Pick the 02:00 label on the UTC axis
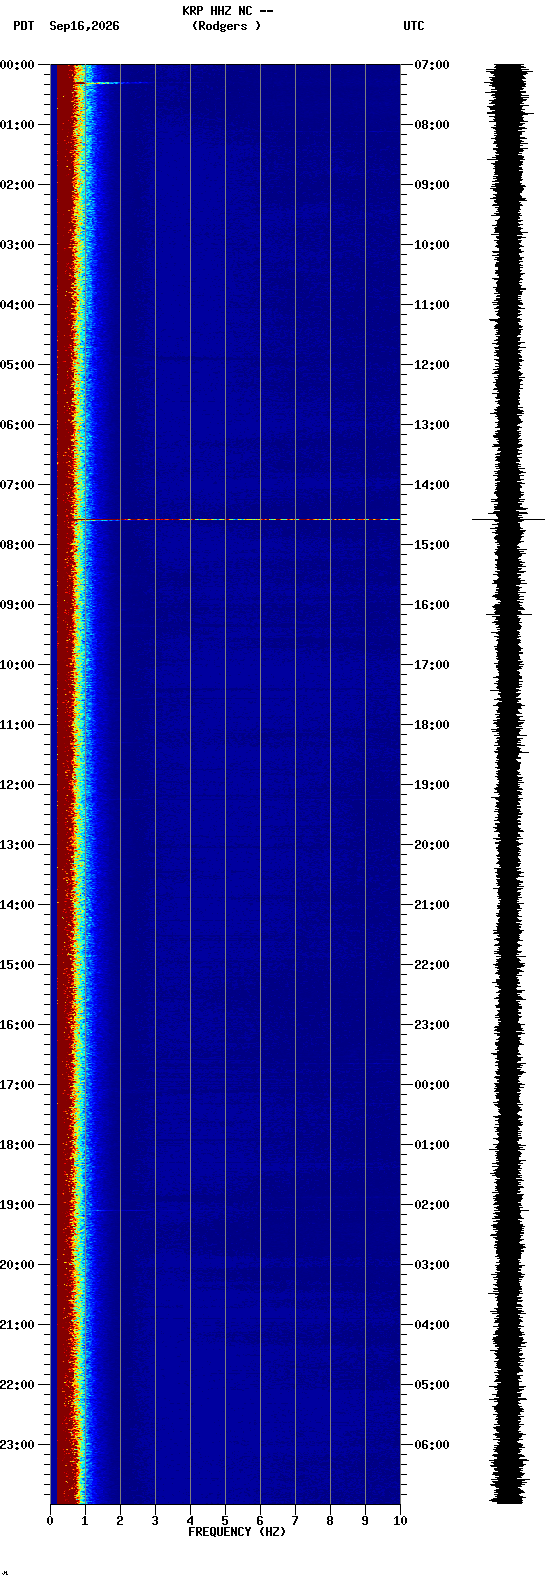552x1584 pixels. click(432, 1205)
